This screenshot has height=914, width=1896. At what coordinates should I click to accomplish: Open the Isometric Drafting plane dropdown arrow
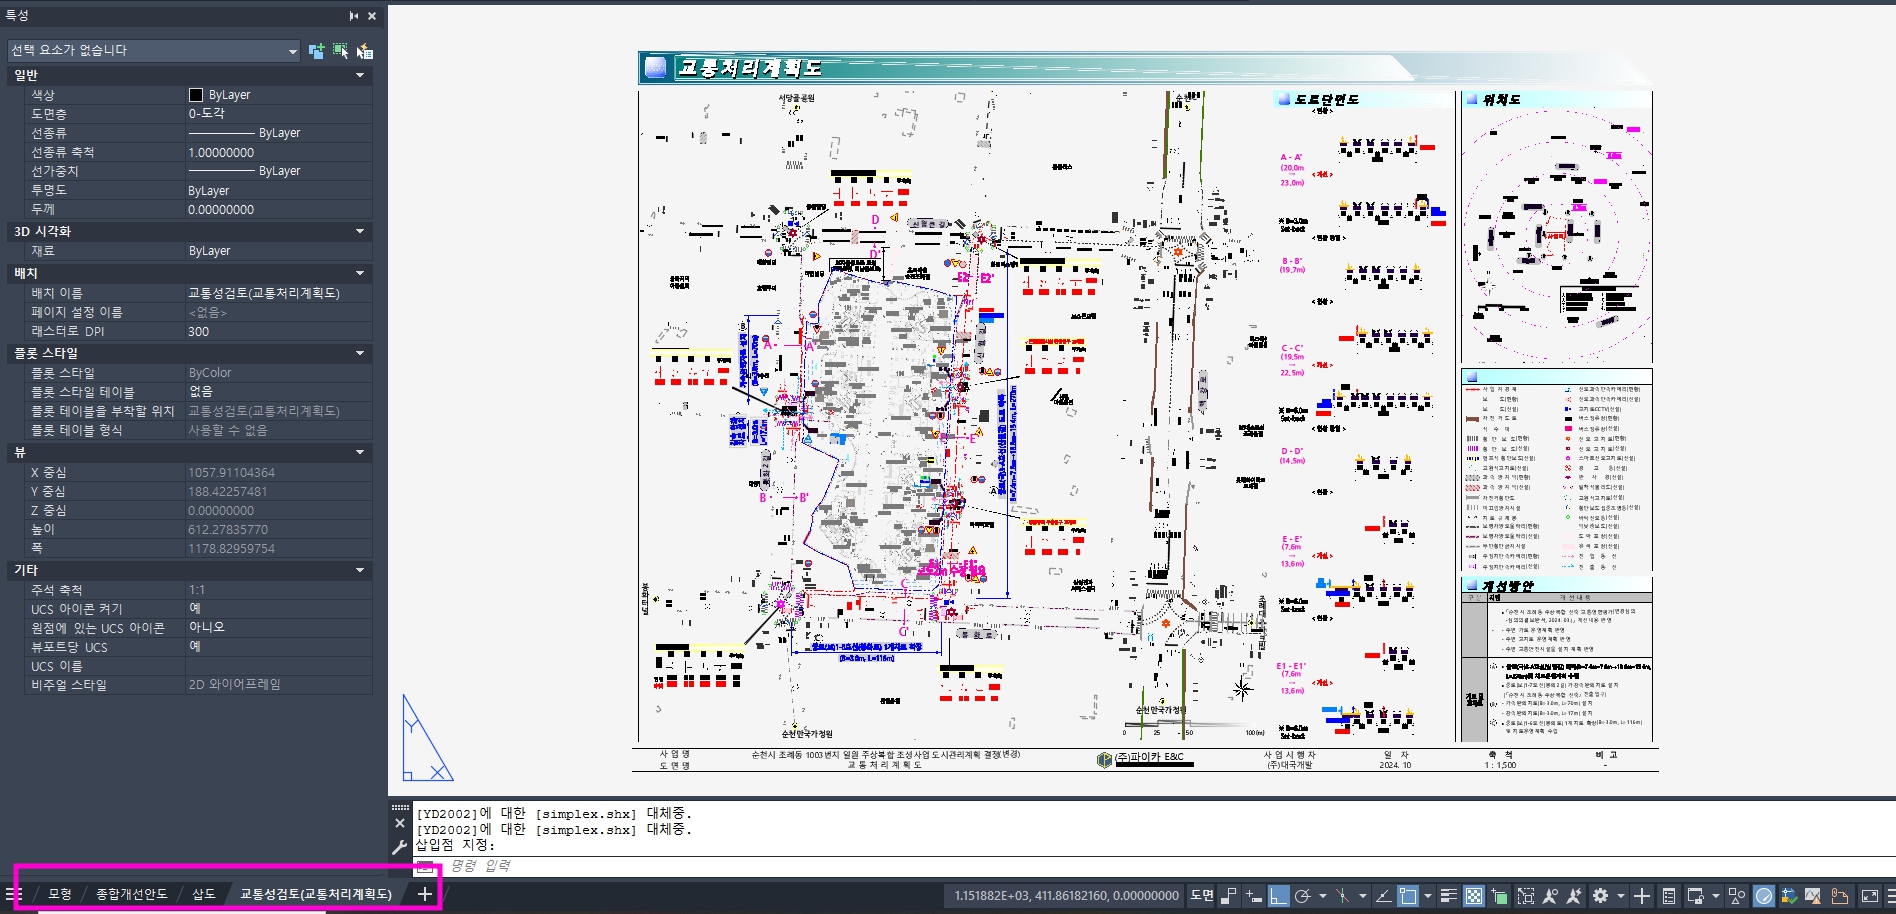pyautogui.click(x=1363, y=896)
